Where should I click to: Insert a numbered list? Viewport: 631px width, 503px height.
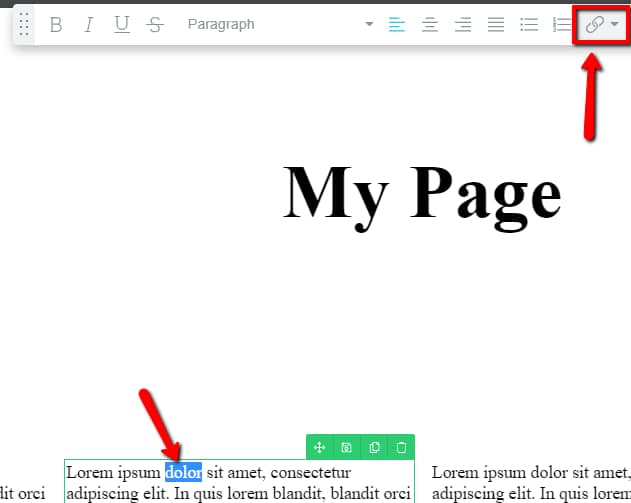click(x=561, y=25)
